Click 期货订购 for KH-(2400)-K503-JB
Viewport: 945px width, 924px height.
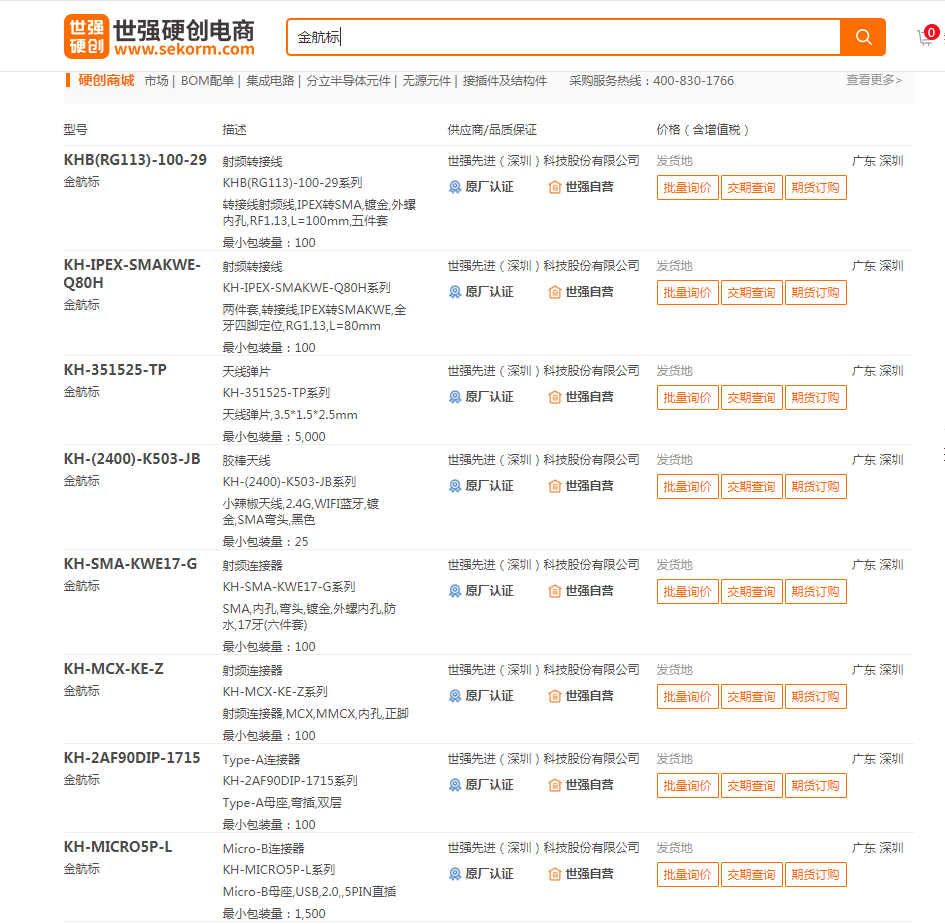[x=815, y=486]
